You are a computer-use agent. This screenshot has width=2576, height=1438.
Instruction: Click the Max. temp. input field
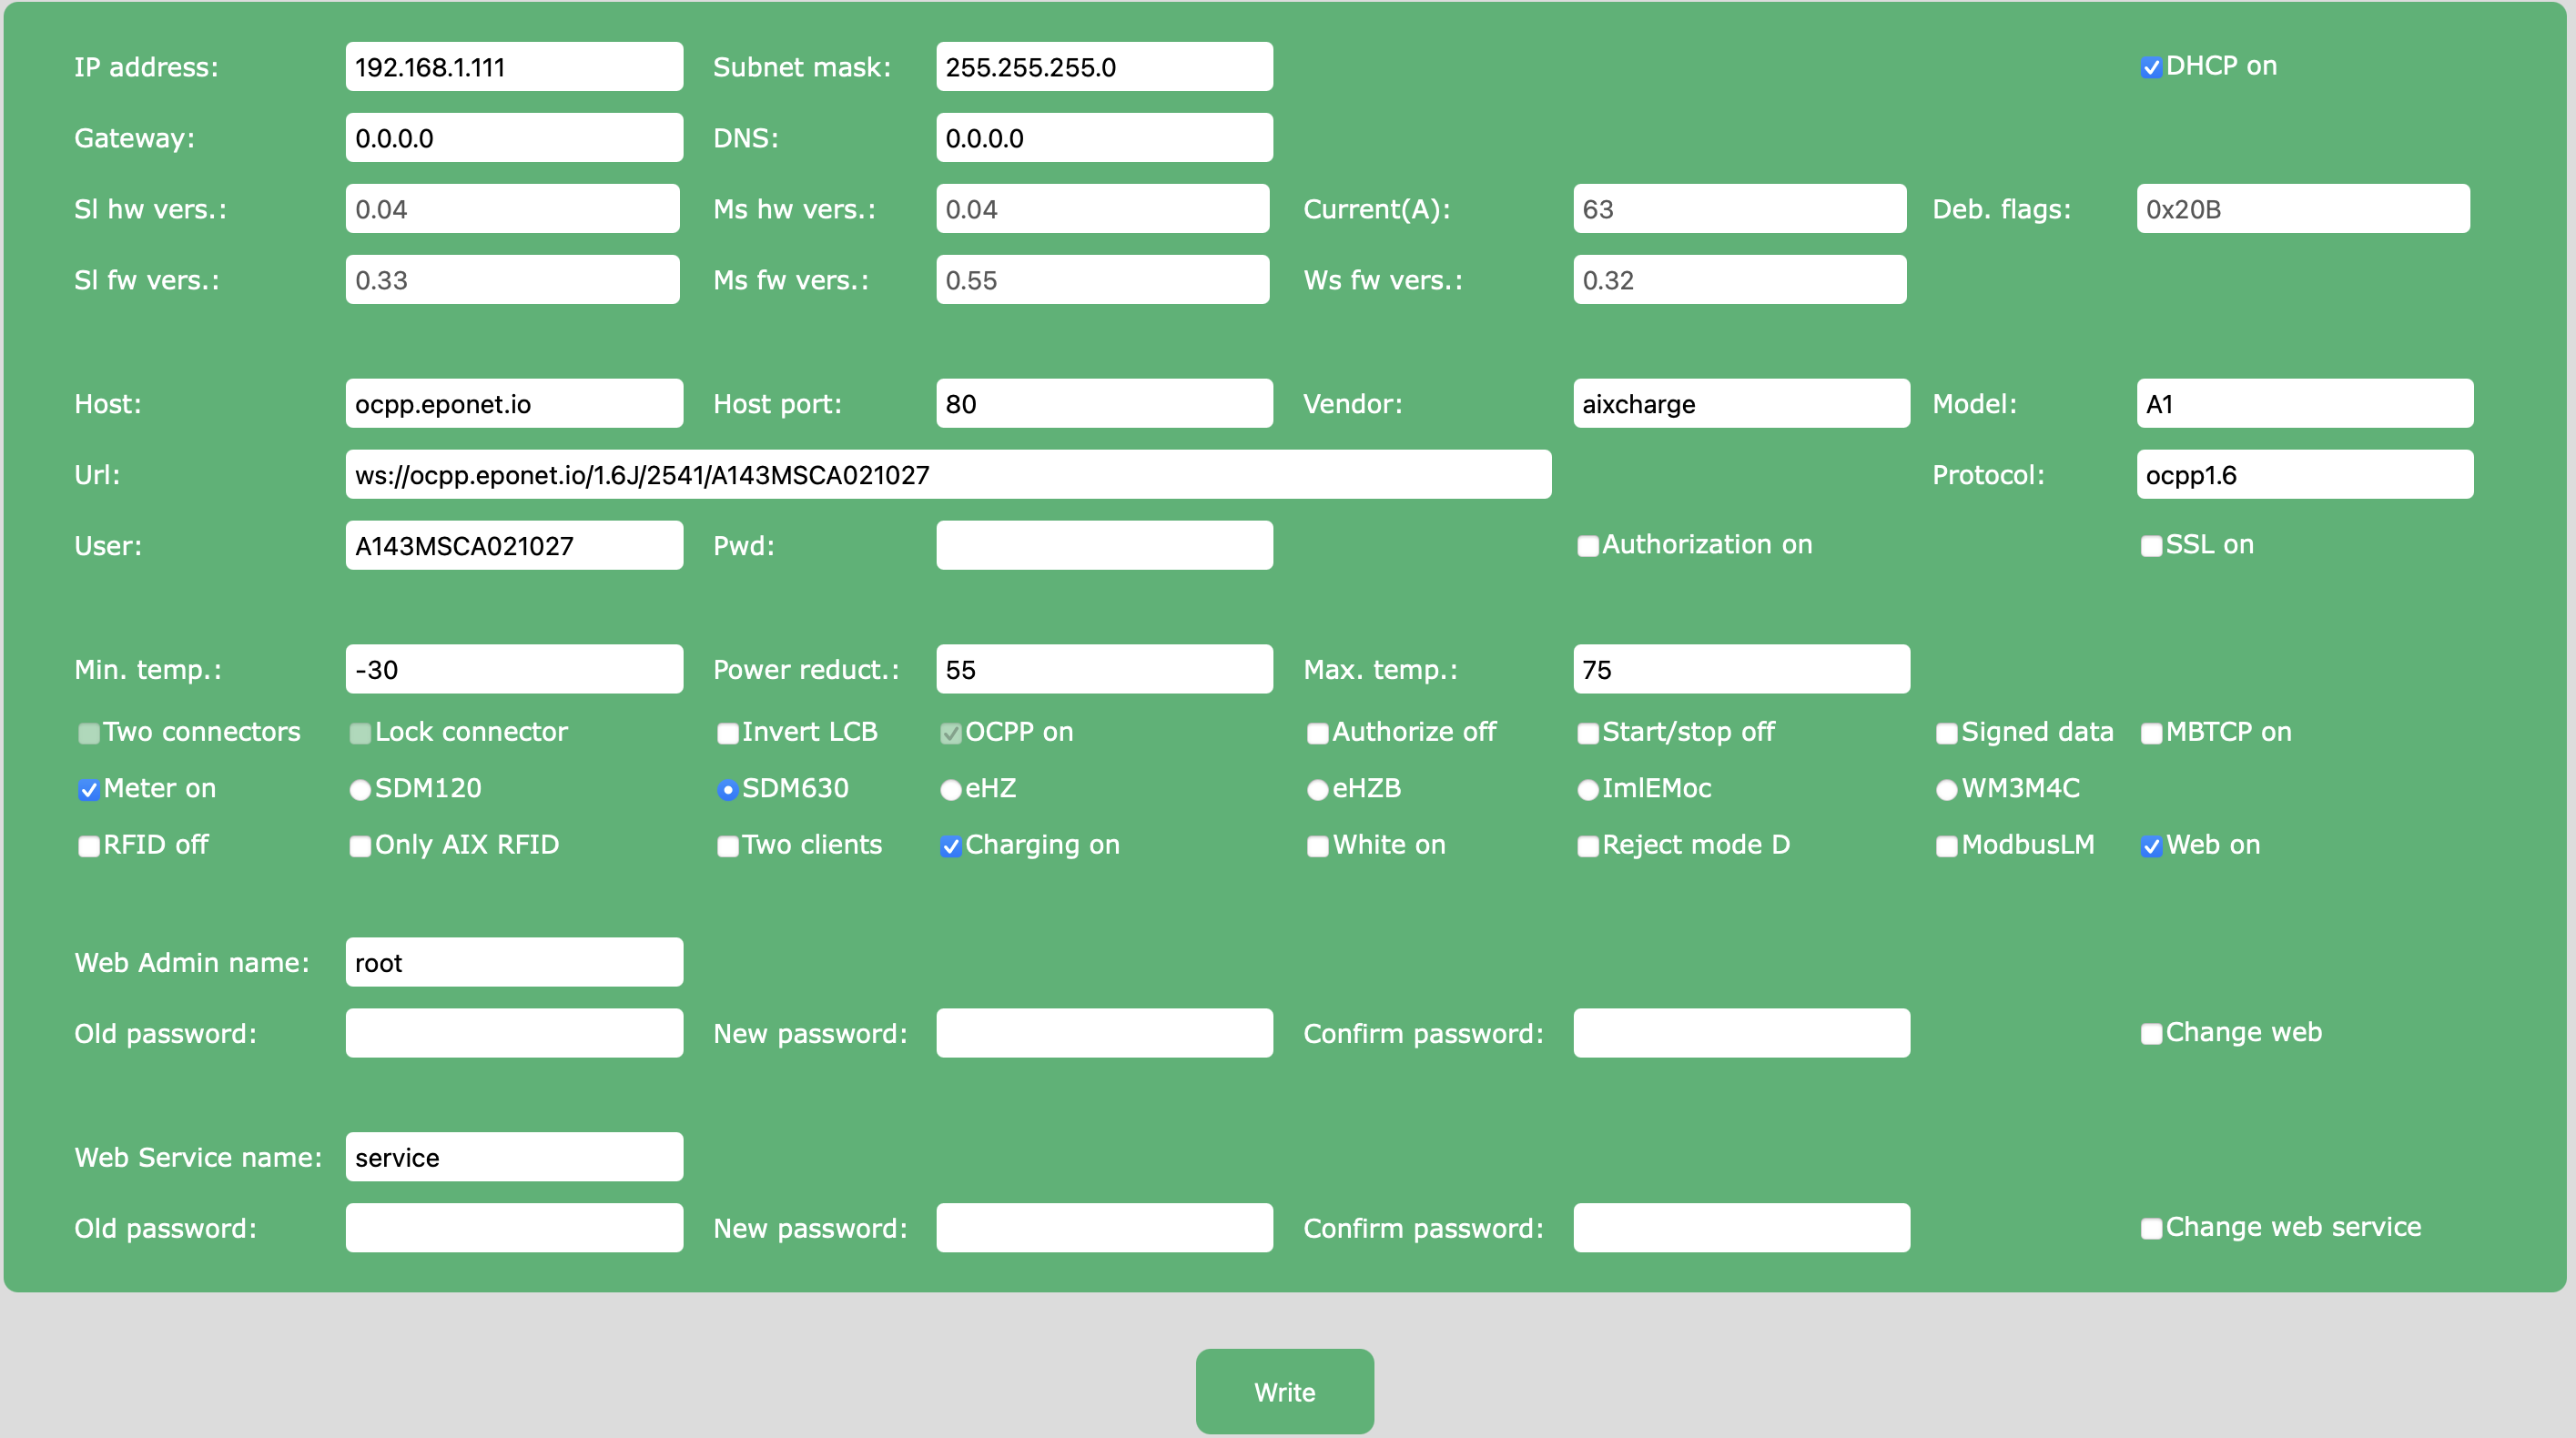click(x=1740, y=669)
